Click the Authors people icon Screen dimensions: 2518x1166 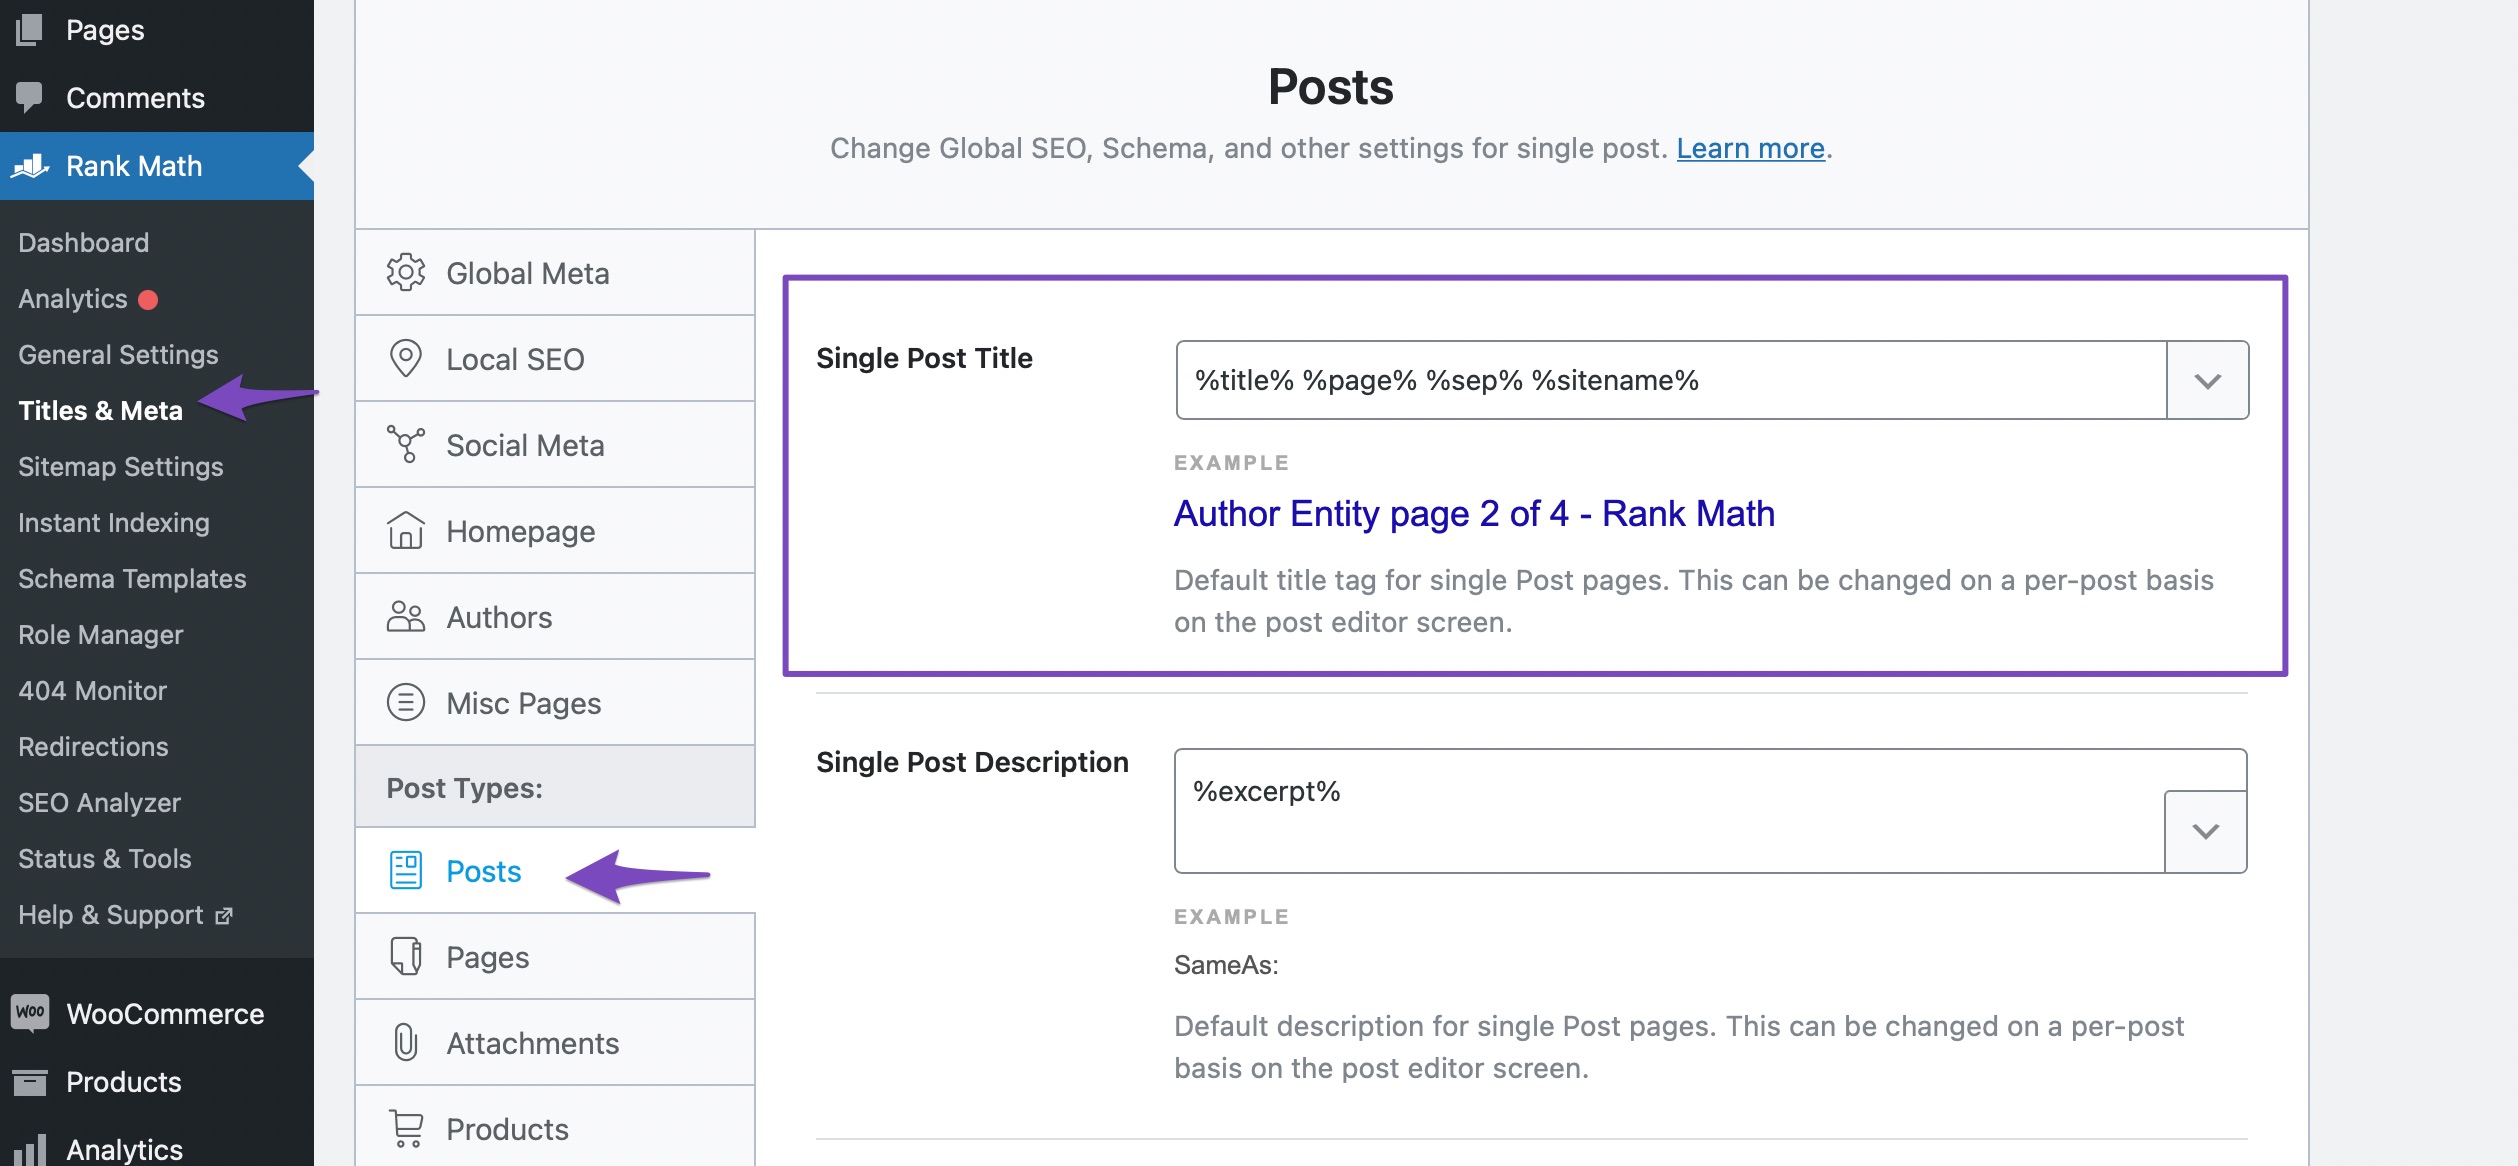[x=406, y=617]
